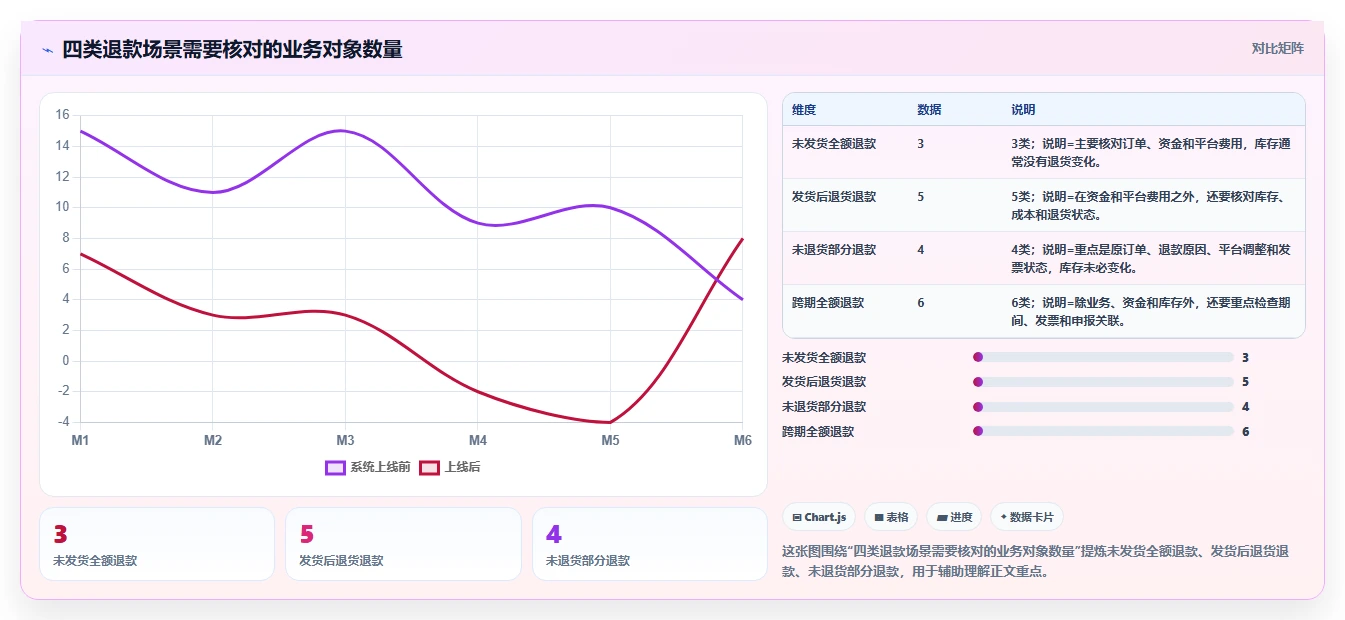The height and width of the screenshot is (620, 1345).
Task: Select the 进度 tag chip
Action: coord(954,517)
